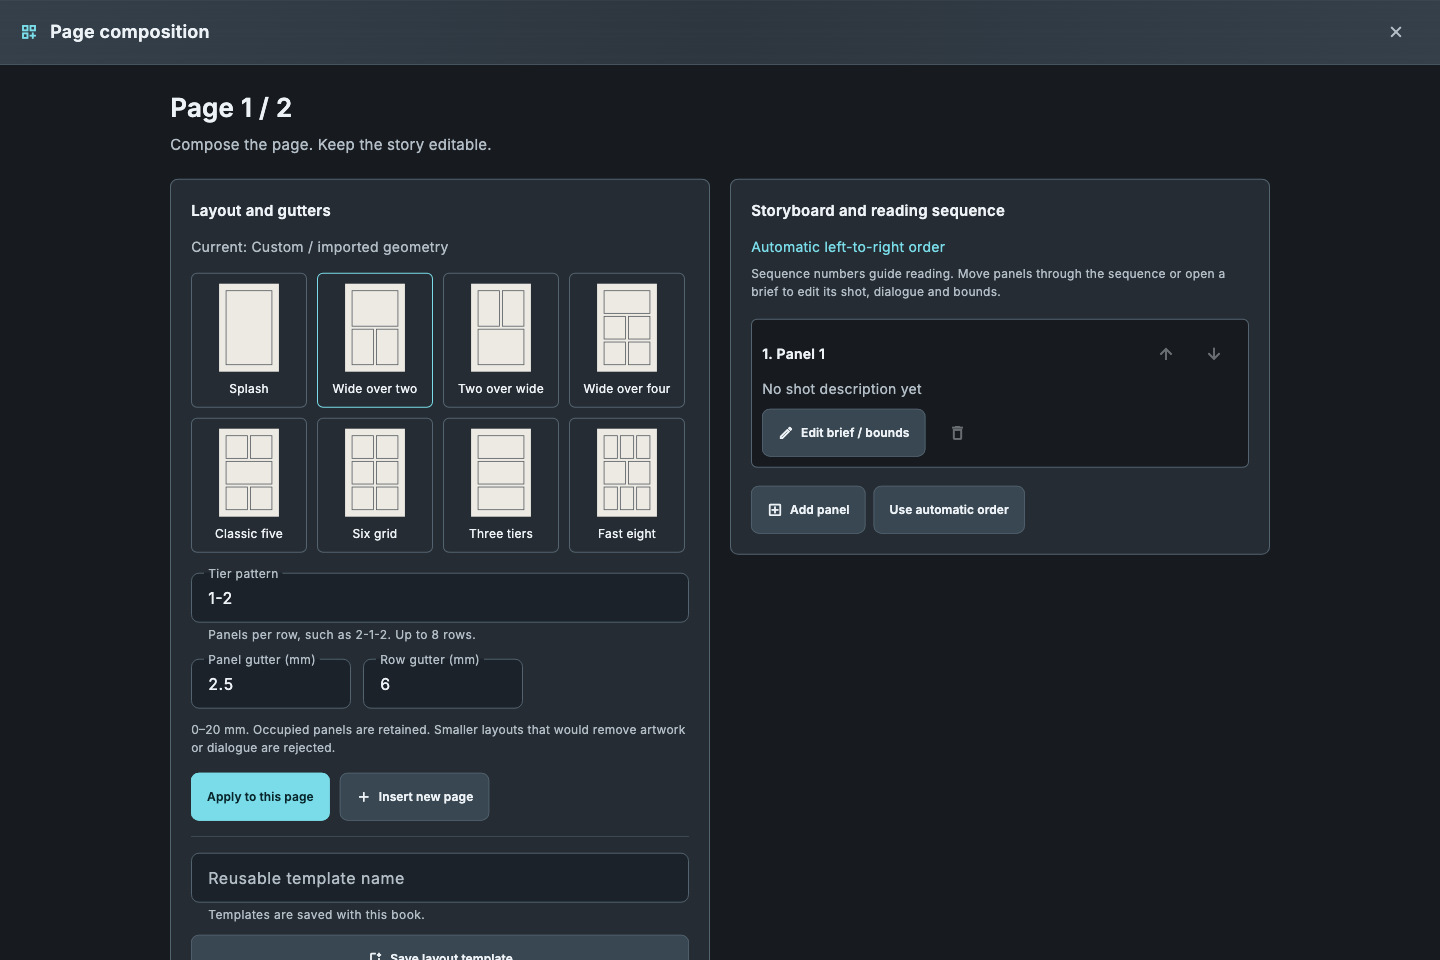Click the '1. Panel 1' title
This screenshot has width=1440, height=960.
coord(794,354)
